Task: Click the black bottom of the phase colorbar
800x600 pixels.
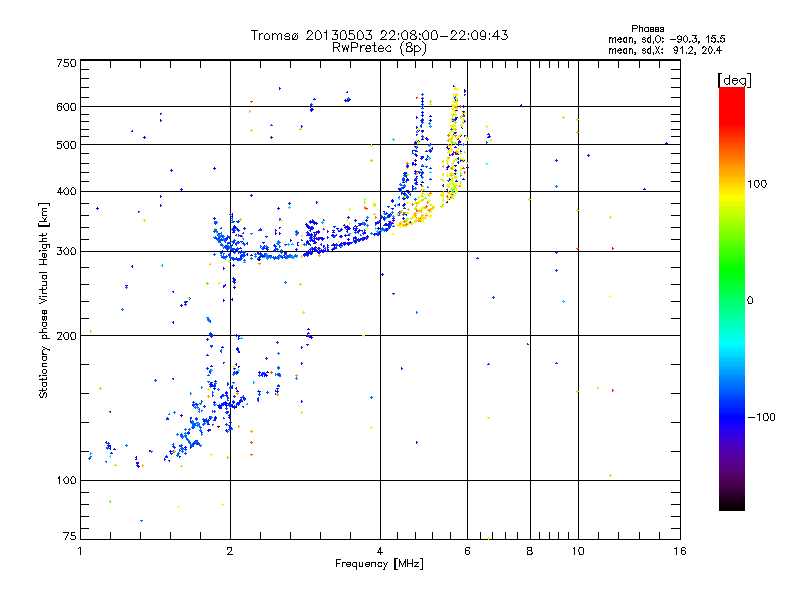Action: click(732, 503)
